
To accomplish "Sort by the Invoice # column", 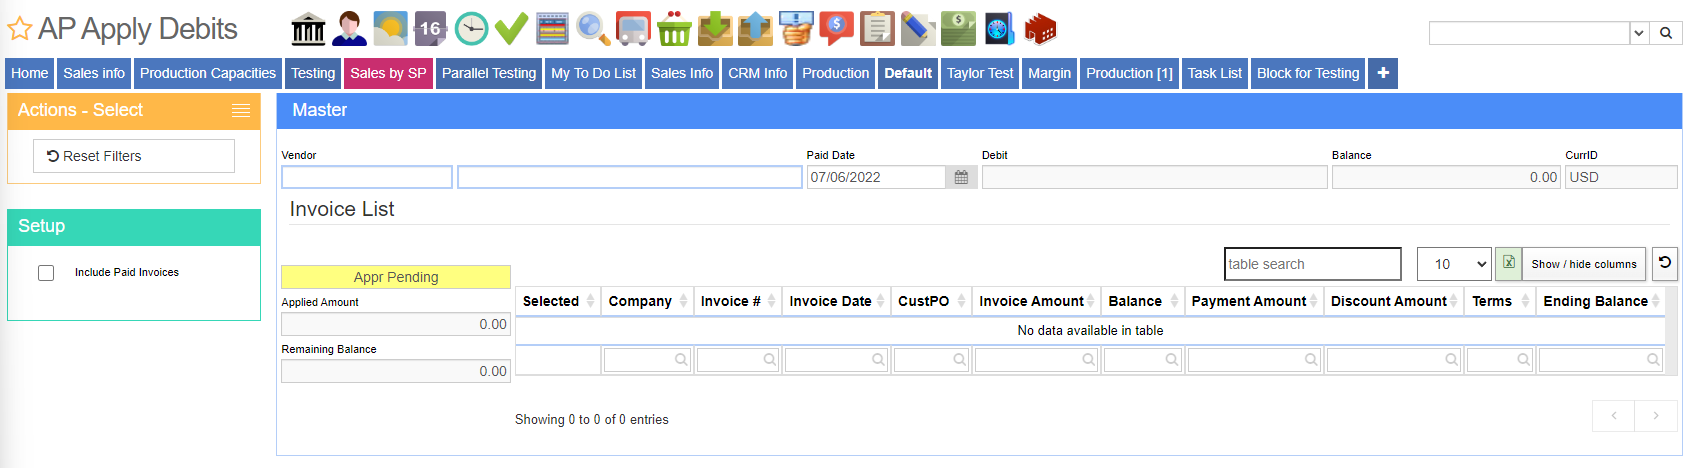I will [x=738, y=301].
